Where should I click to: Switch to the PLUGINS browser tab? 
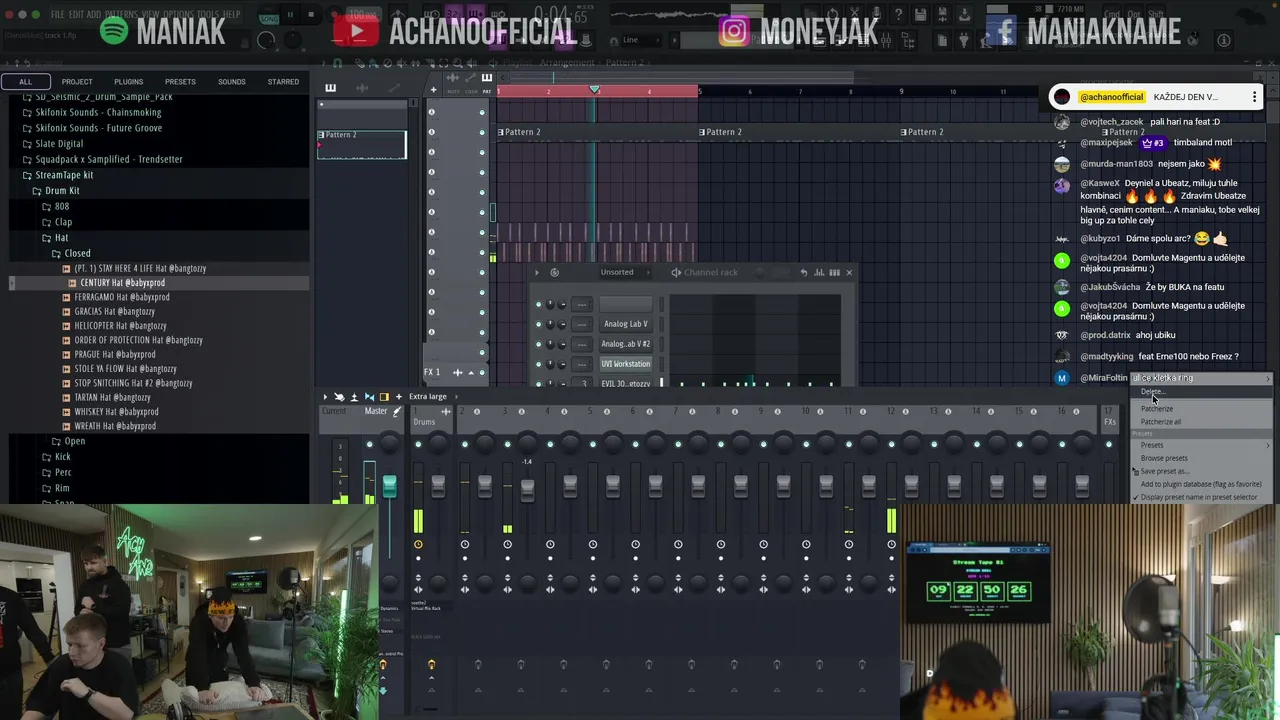[x=128, y=82]
